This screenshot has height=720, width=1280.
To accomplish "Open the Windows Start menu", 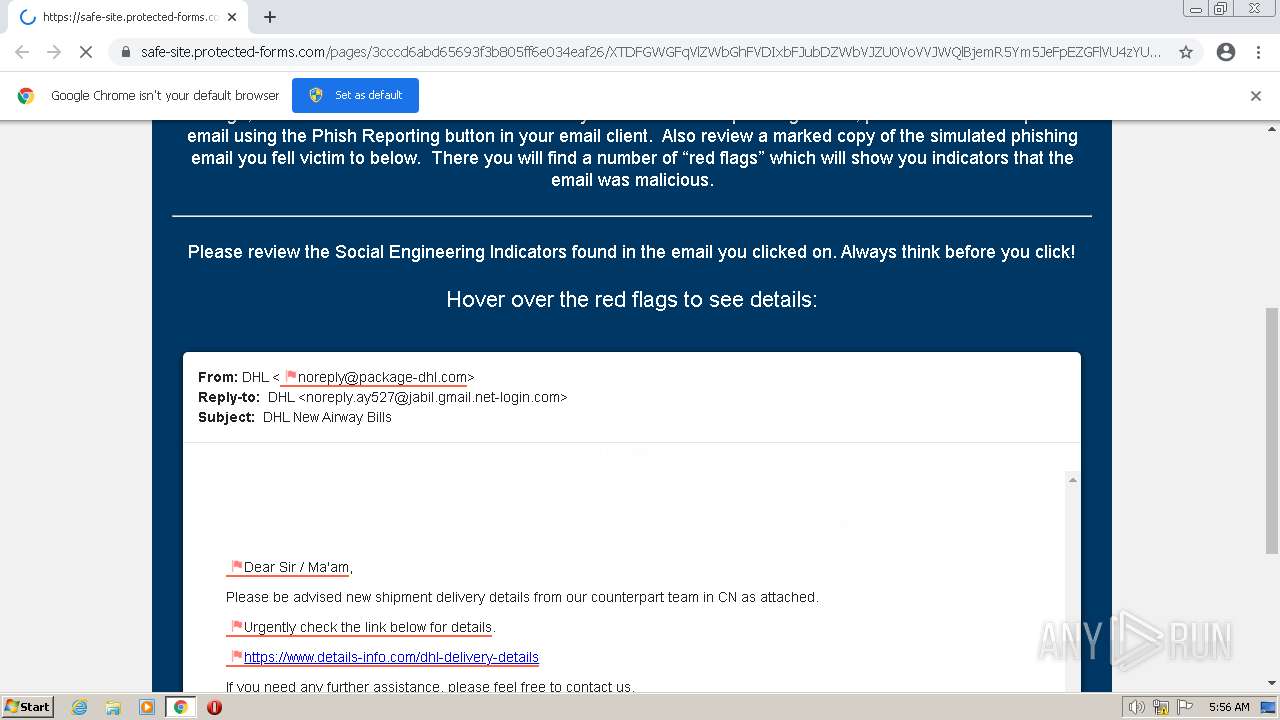I will 27,706.
